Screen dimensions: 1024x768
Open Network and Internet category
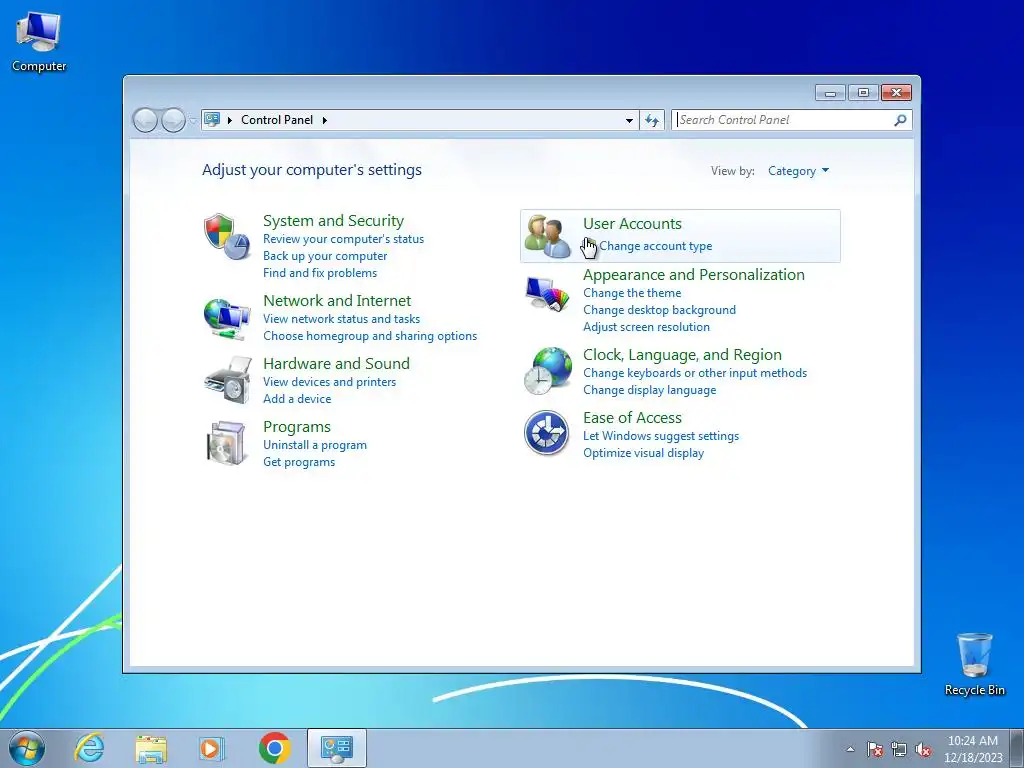coord(337,300)
